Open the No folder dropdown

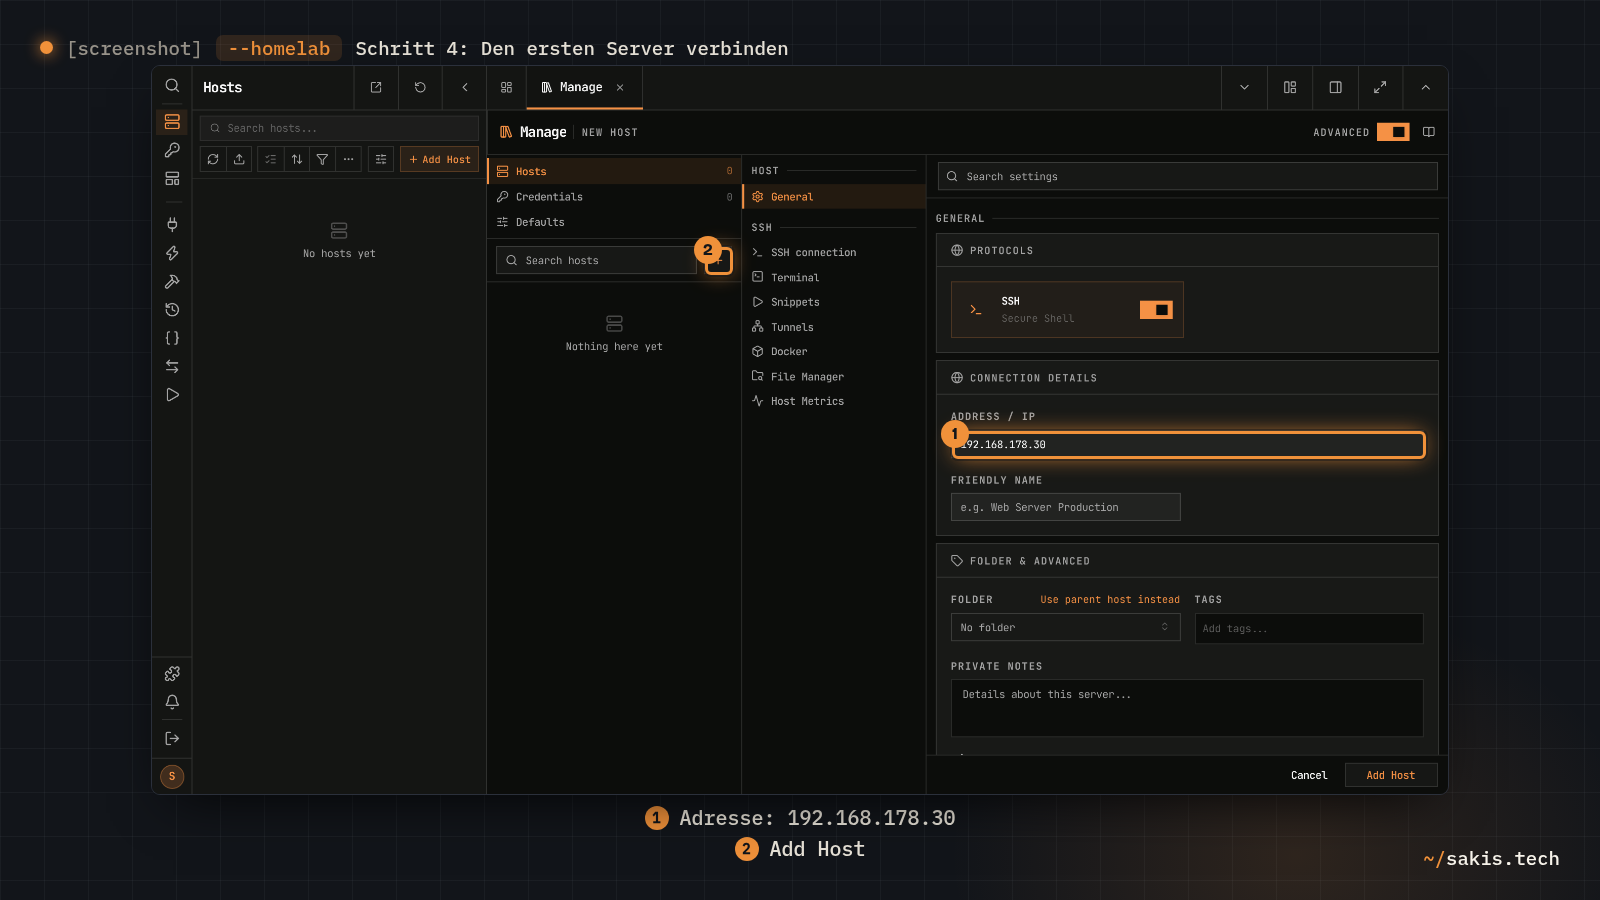(1065, 628)
